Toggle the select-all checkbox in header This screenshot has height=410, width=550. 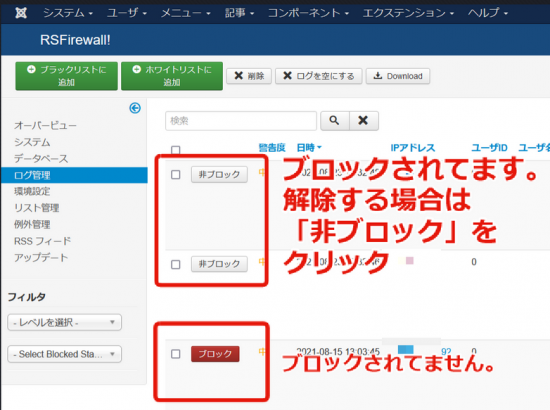click(x=175, y=150)
